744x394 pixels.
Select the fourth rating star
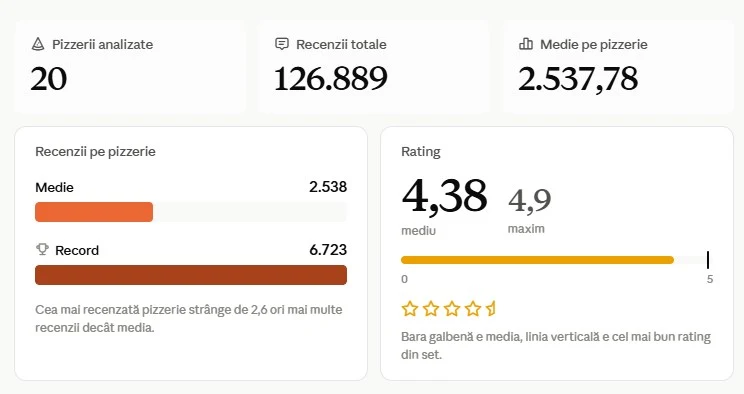point(473,309)
